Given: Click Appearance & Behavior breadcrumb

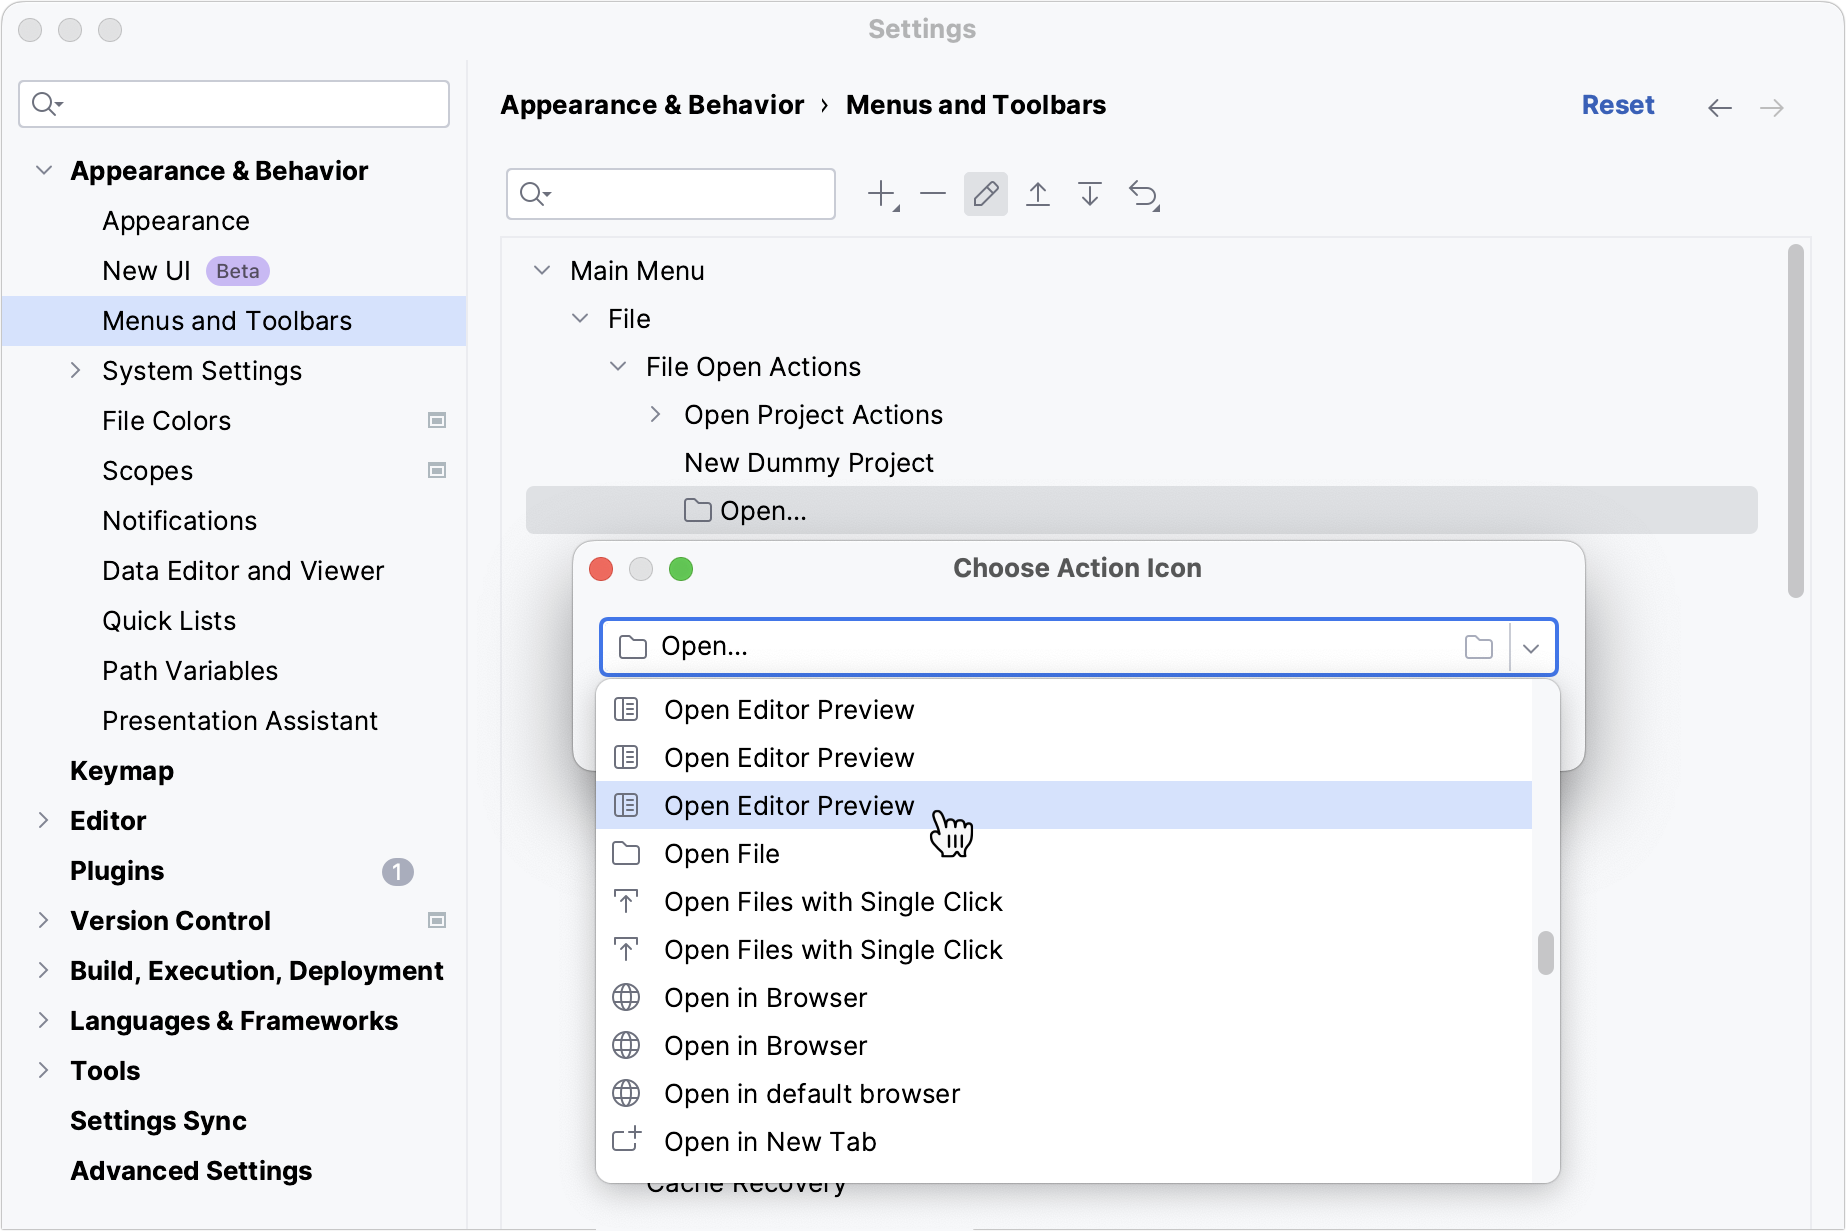Looking at the screenshot, I should pyautogui.click(x=652, y=105).
